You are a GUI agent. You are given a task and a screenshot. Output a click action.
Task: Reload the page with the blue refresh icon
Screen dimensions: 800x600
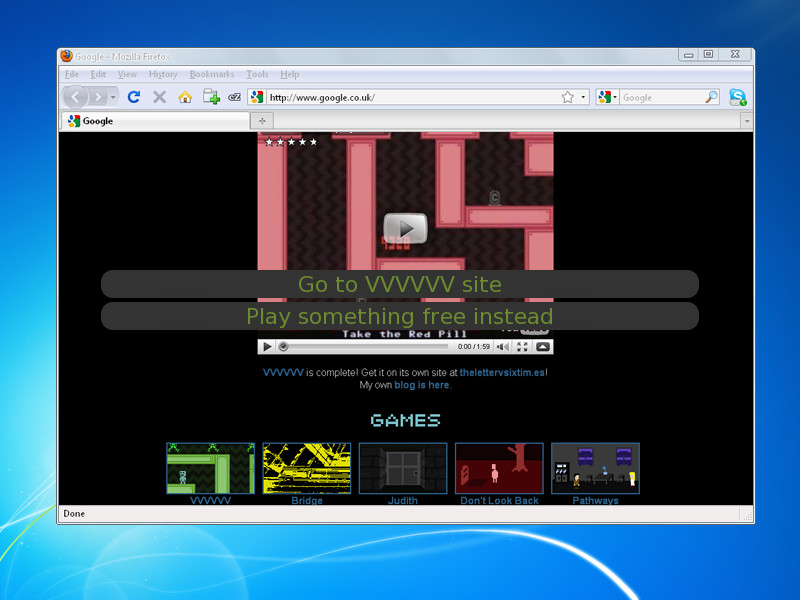(134, 96)
